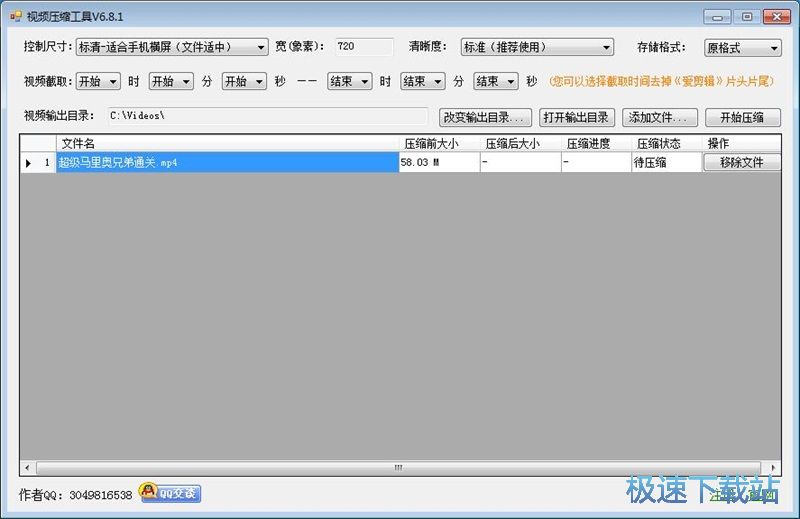Viewport: 800px width, 519px height.
Task: Click 打开输出目录 button
Action: [577, 117]
